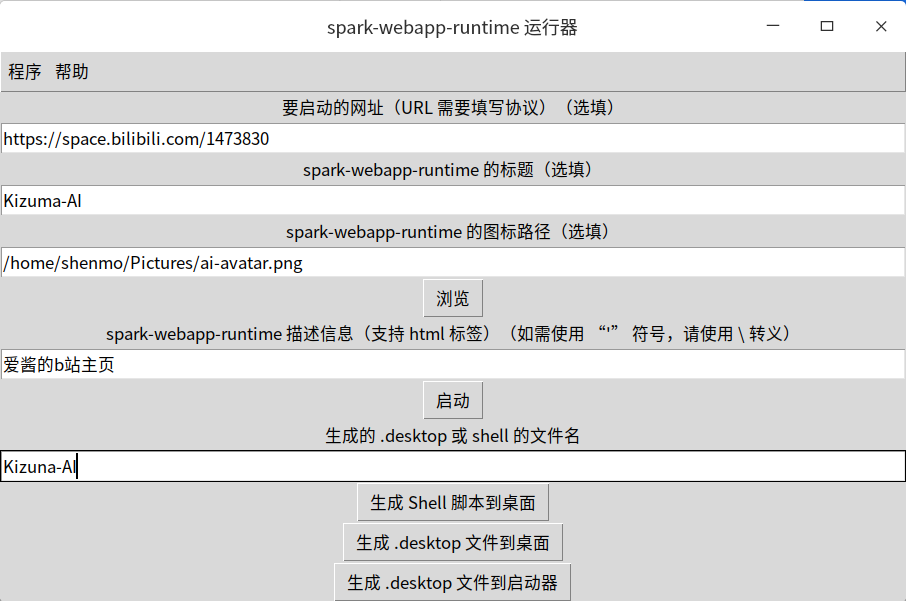Minimize the runner window
Image resolution: width=906 pixels, height=601 pixels.
pyautogui.click(x=772, y=27)
